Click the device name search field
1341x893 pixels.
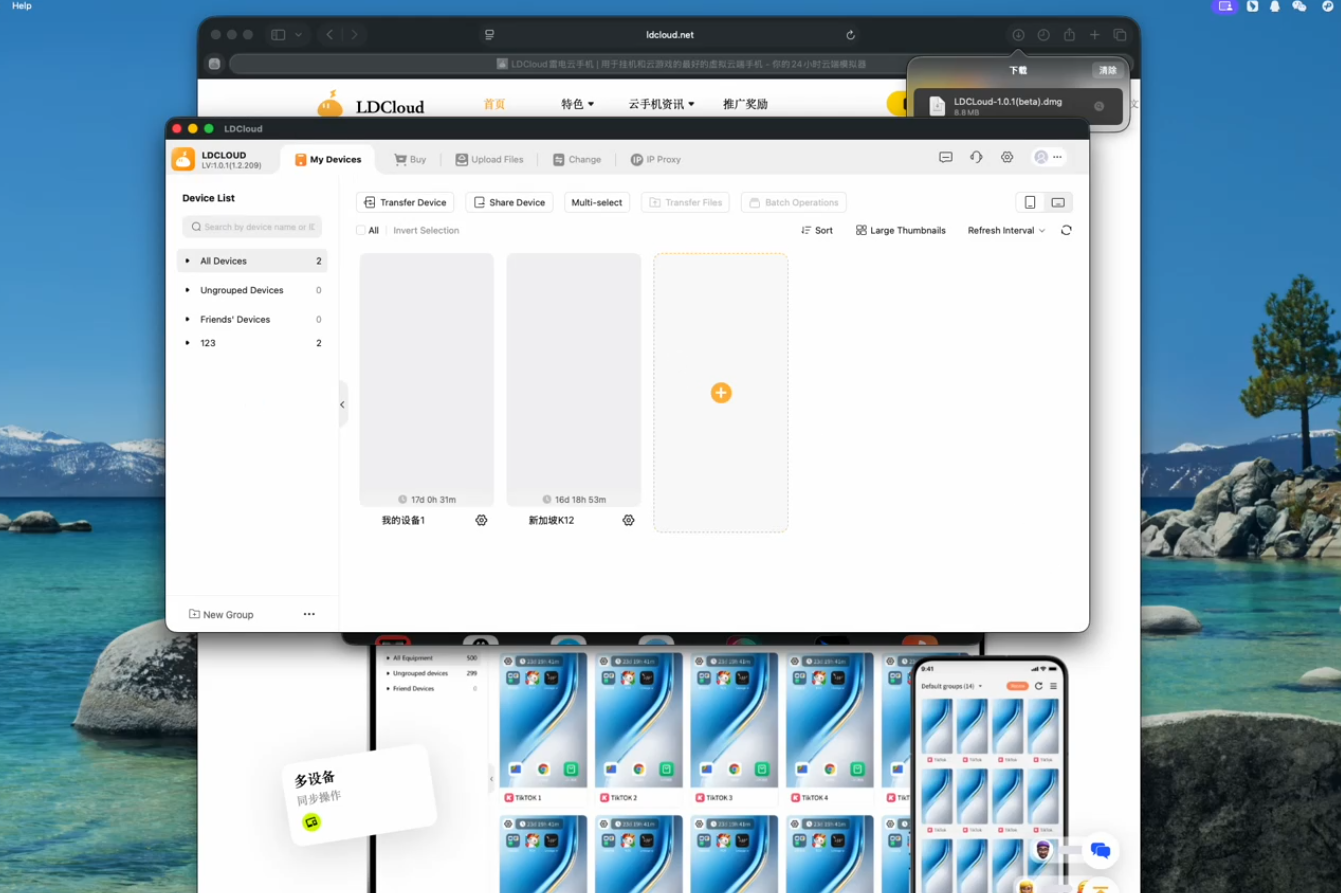[x=253, y=227]
